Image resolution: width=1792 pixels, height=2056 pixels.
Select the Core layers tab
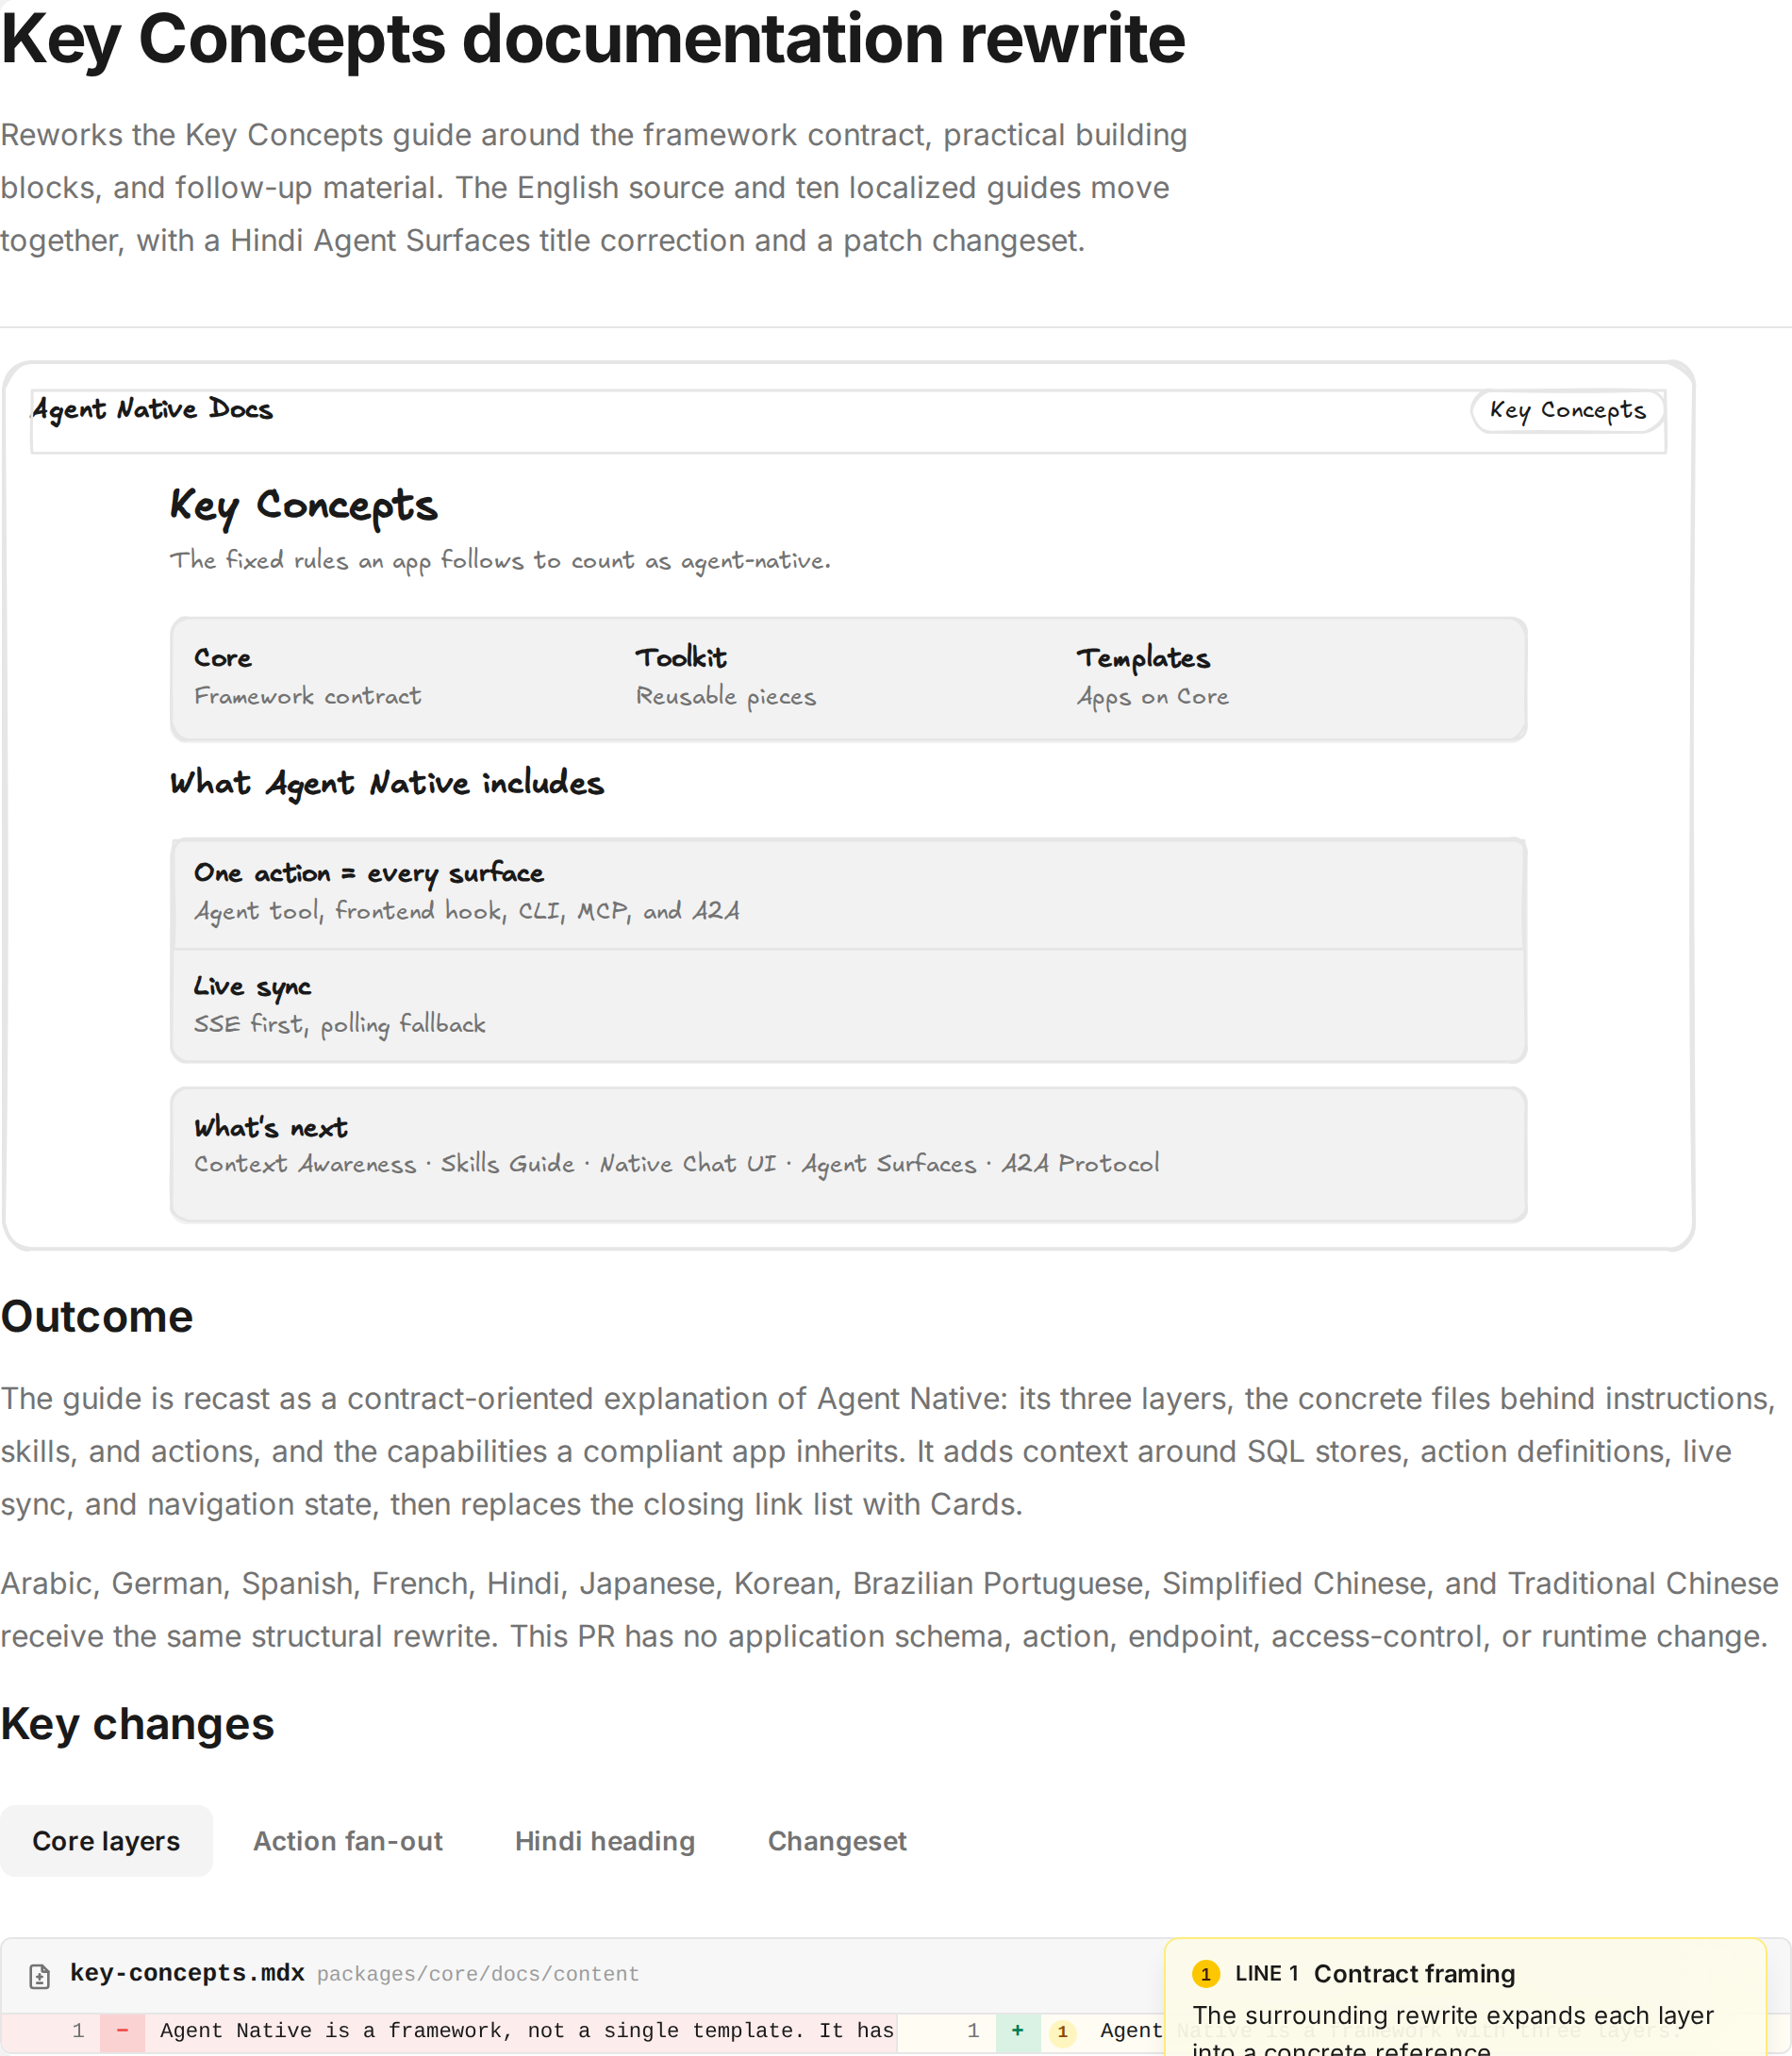[106, 1841]
